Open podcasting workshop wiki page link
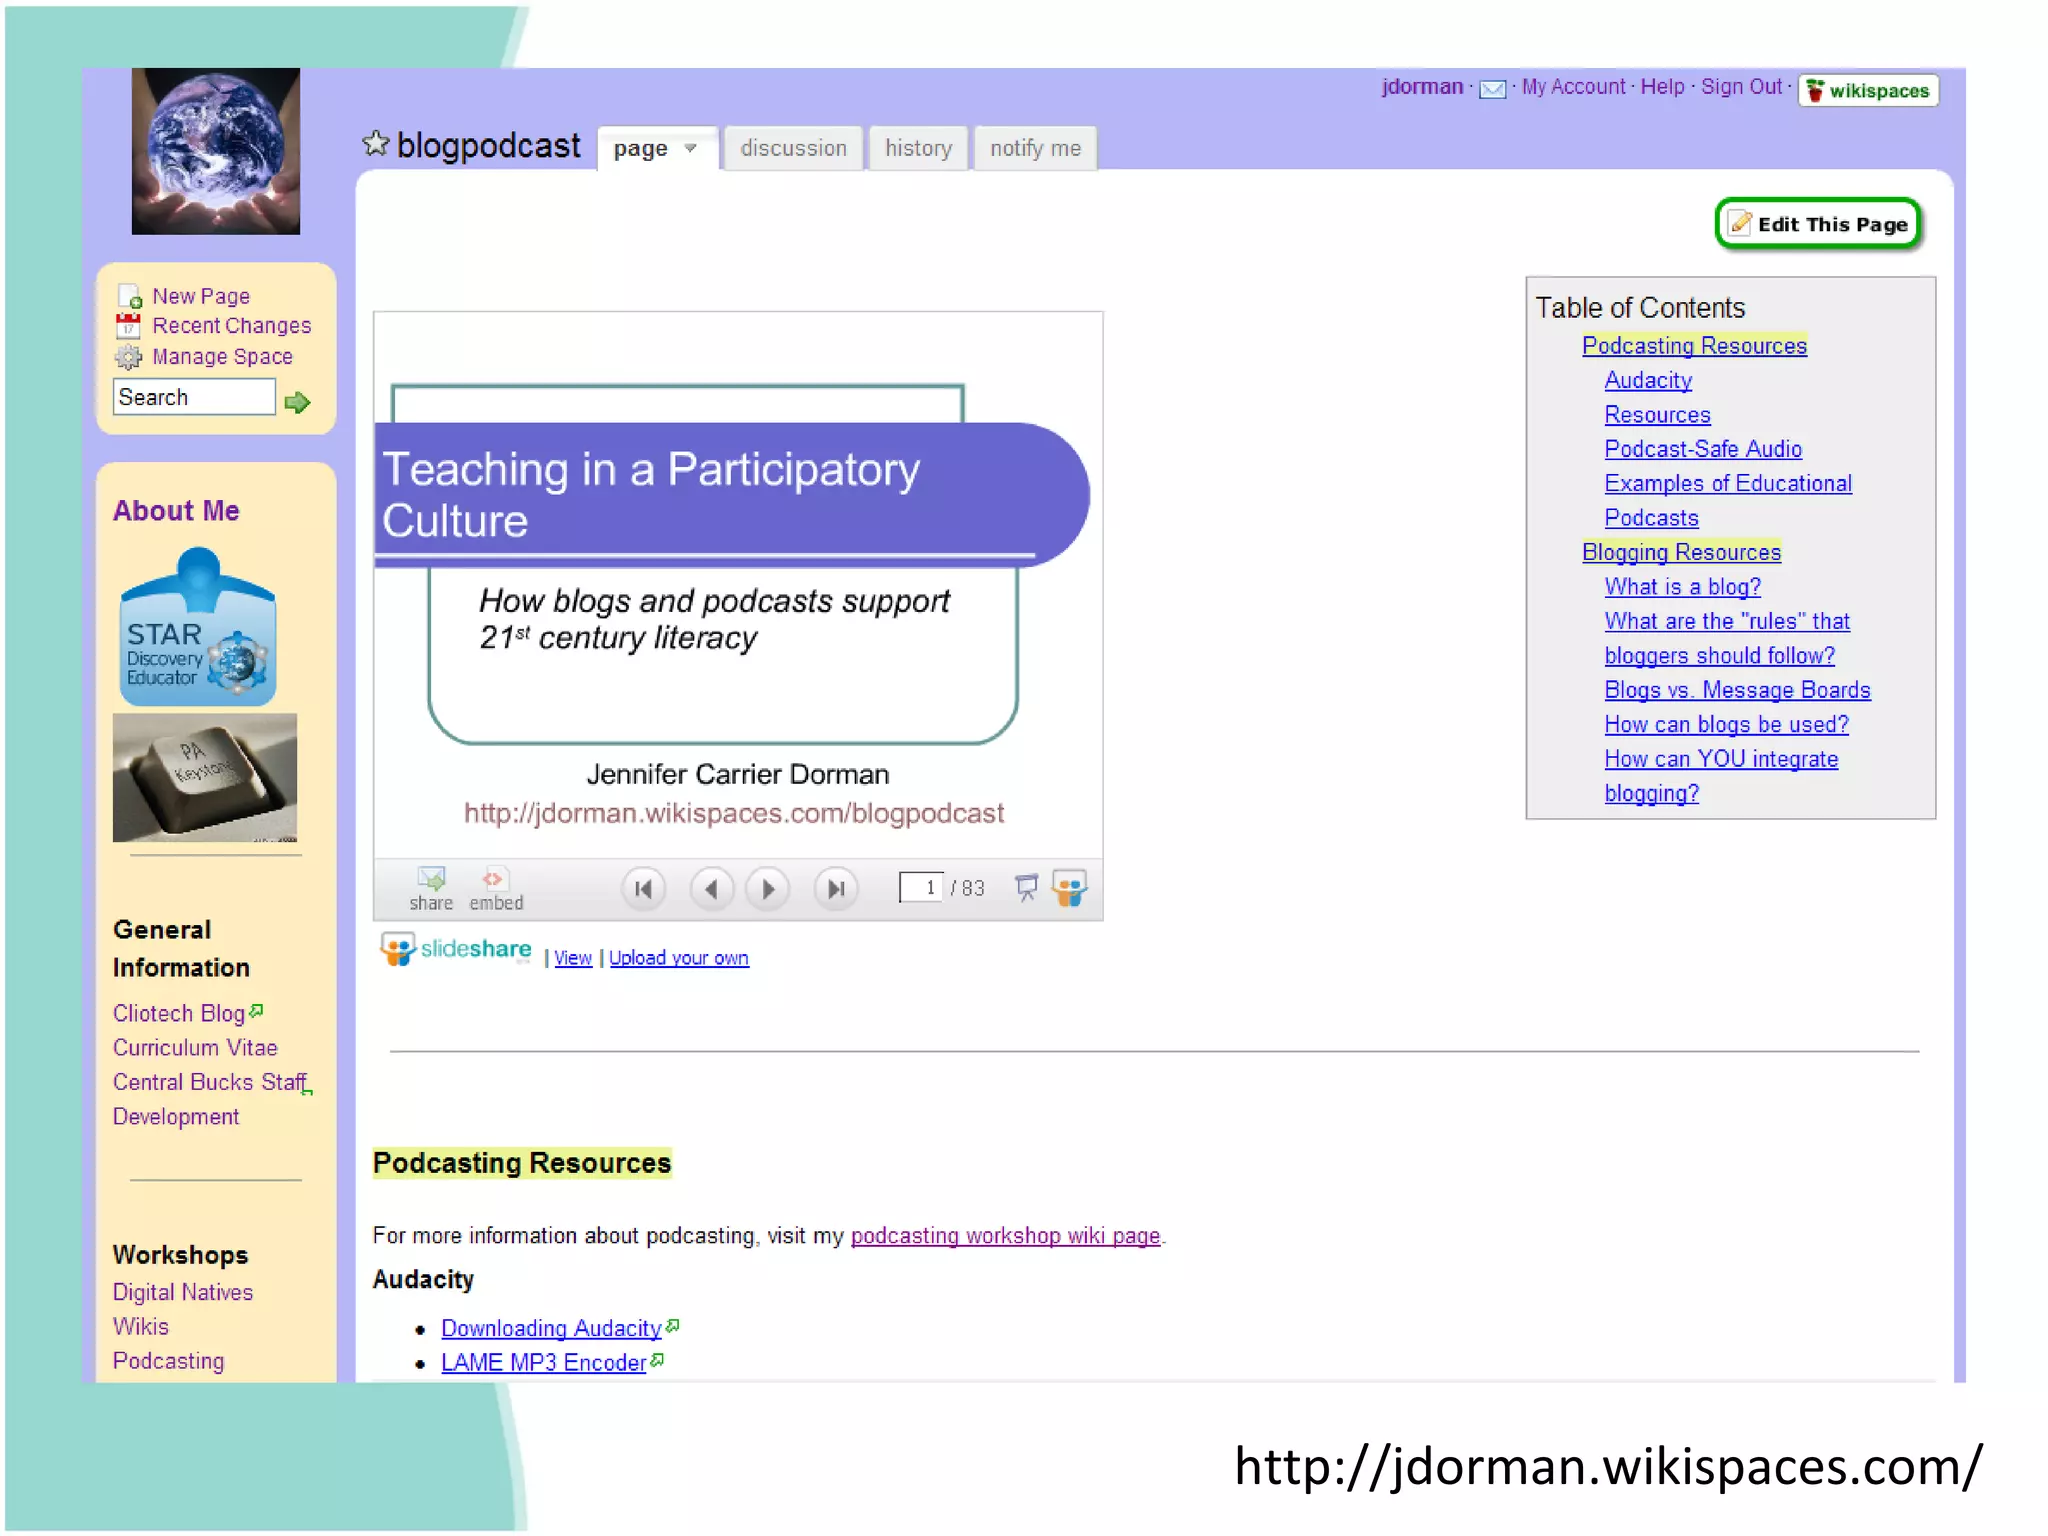The image size is (2048, 1536). tap(1005, 1236)
